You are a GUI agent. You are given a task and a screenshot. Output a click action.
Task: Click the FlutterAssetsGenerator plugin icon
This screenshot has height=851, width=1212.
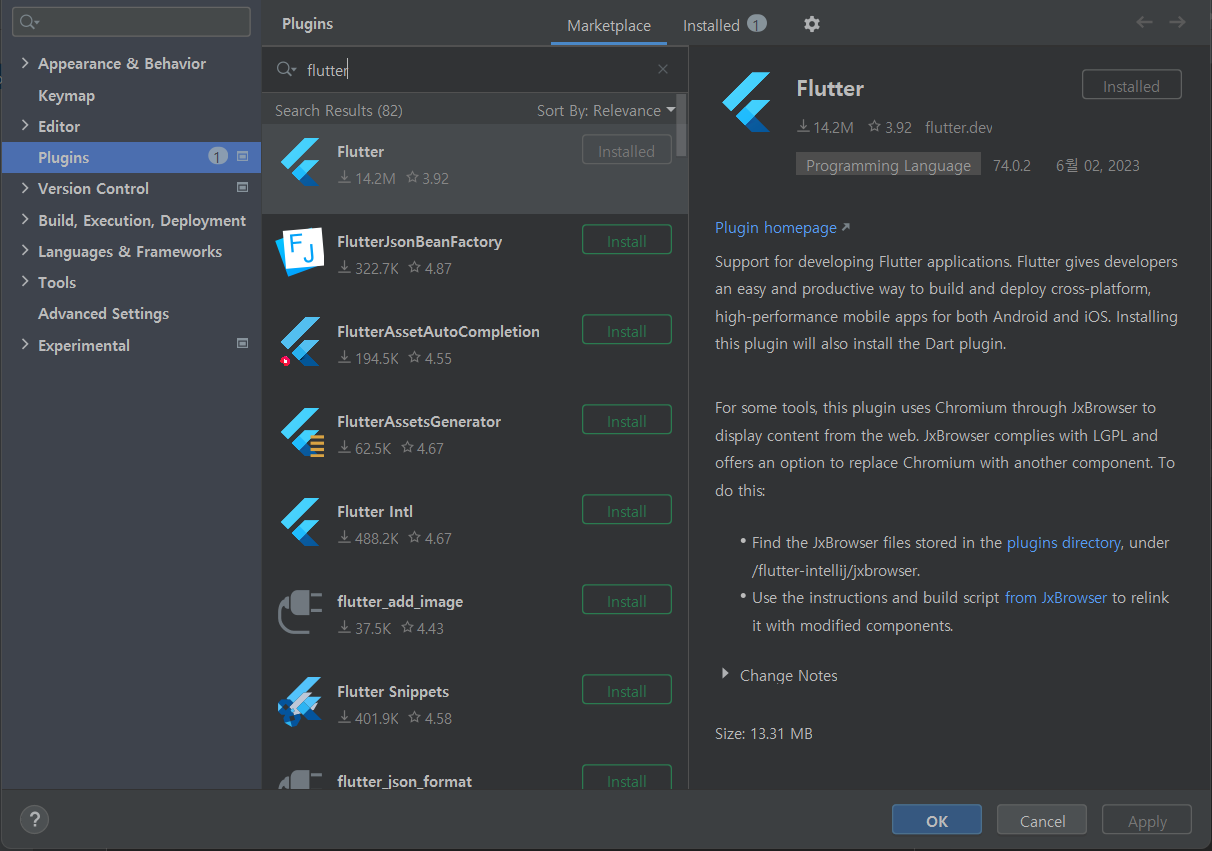coord(302,432)
